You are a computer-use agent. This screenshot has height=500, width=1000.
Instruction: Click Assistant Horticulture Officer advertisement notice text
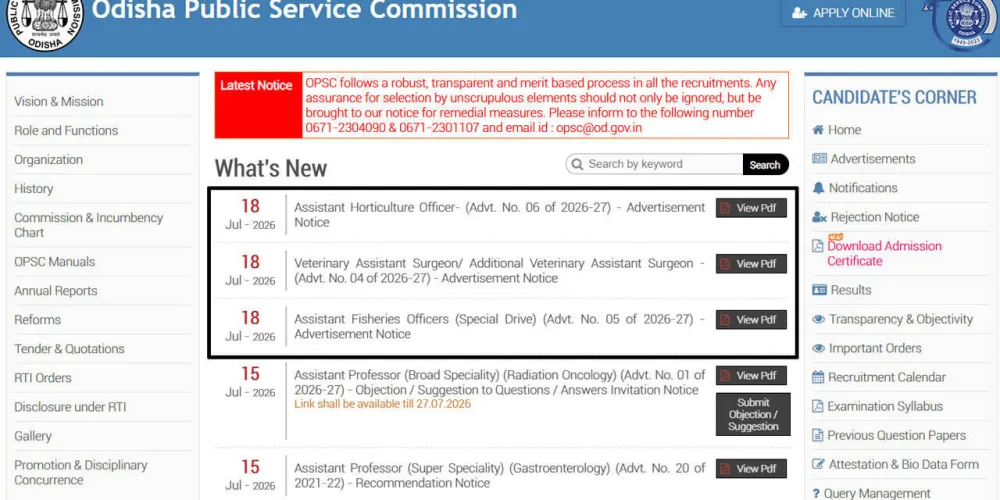[x=499, y=215]
